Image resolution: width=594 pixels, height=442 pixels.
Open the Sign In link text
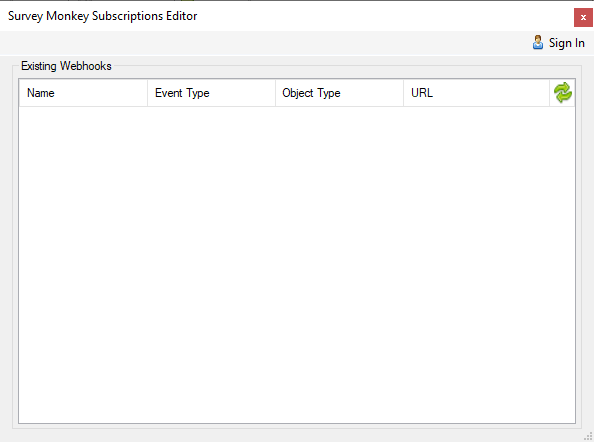coord(566,43)
